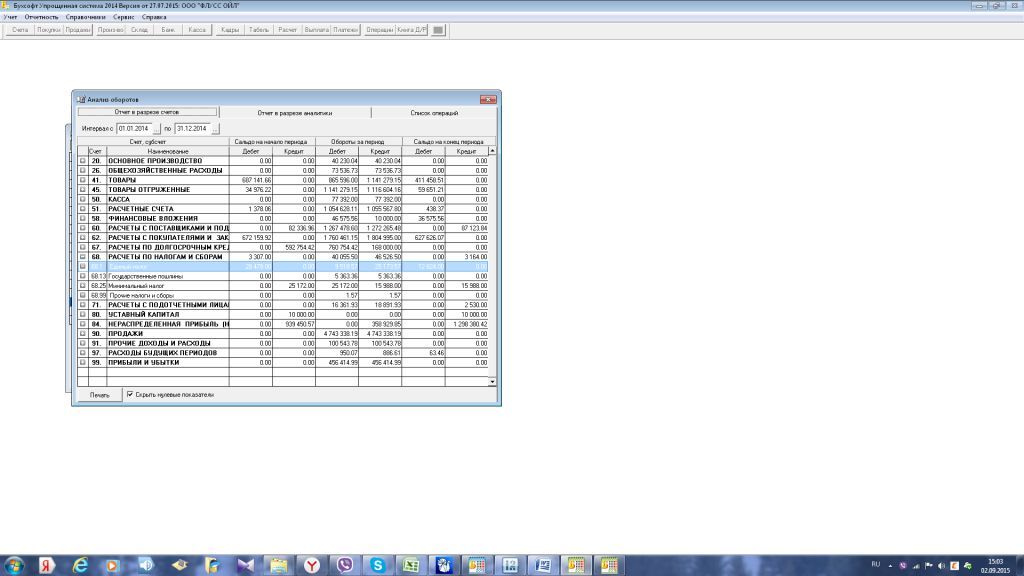Toggle Скрыть нулевые показатели checkbox
The height and width of the screenshot is (576, 1024).
point(130,395)
